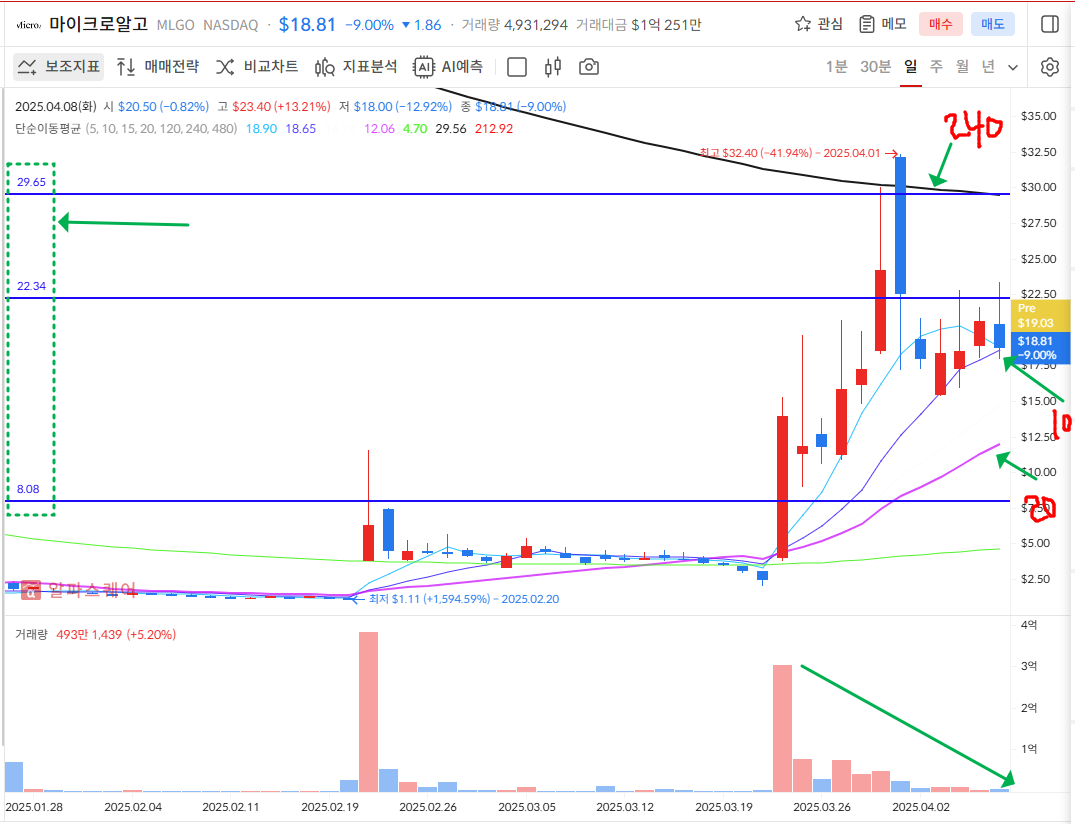Click the yellow Pre $19.03 price tag
The width and height of the screenshot is (1075, 824).
point(1040,316)
